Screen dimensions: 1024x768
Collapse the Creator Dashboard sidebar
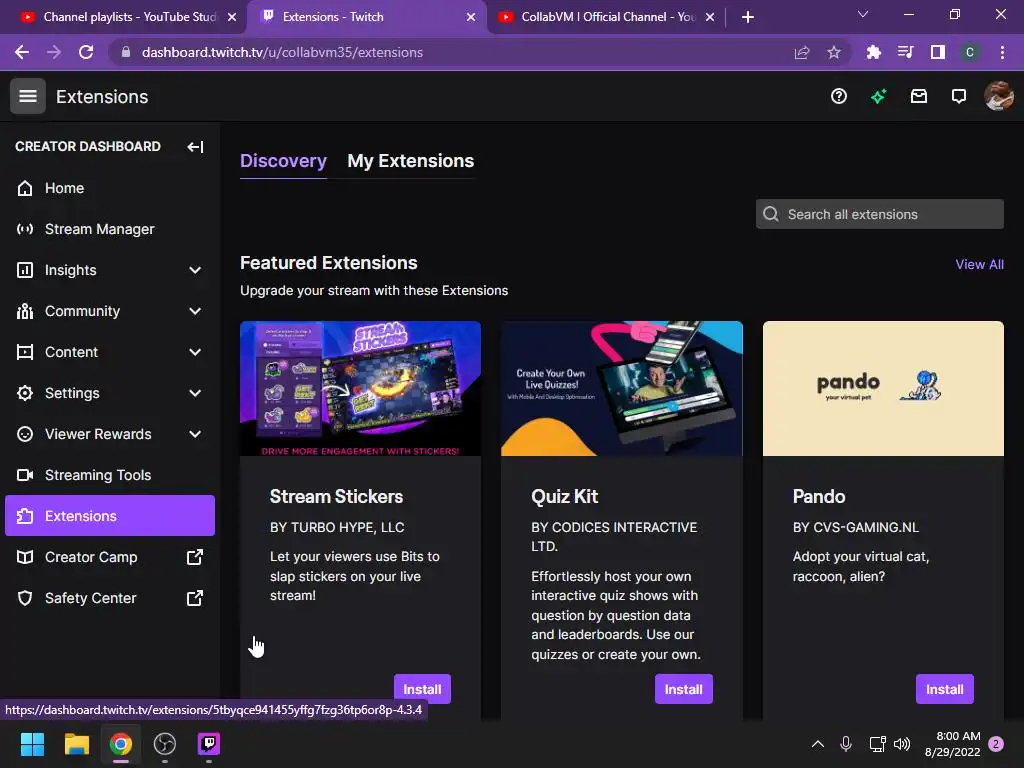(195, 147)
